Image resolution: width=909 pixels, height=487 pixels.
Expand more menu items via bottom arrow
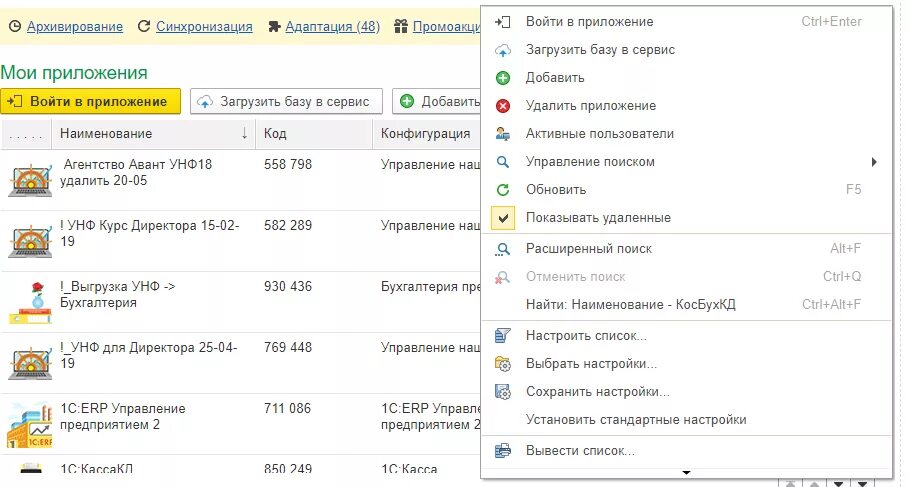(686, 473)
